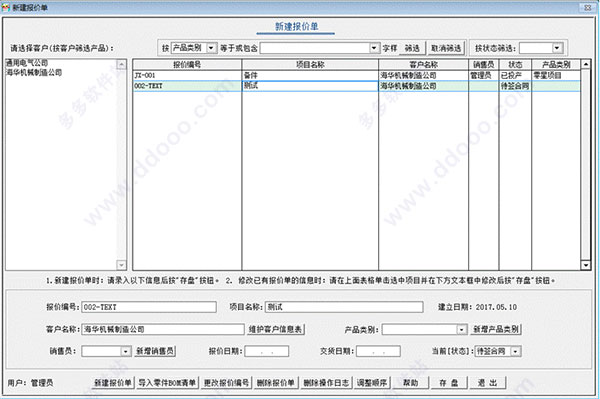
Task: Click the 产品类别 column header
Action: coord(556,65)
